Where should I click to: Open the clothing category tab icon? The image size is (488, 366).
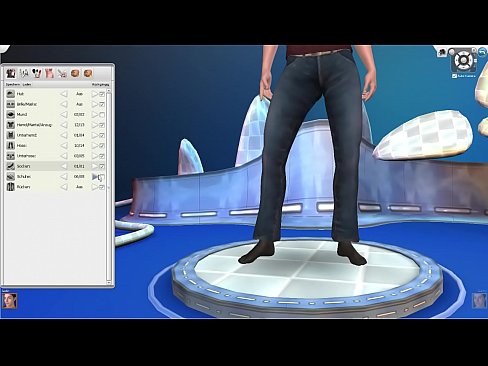[11, 73]
